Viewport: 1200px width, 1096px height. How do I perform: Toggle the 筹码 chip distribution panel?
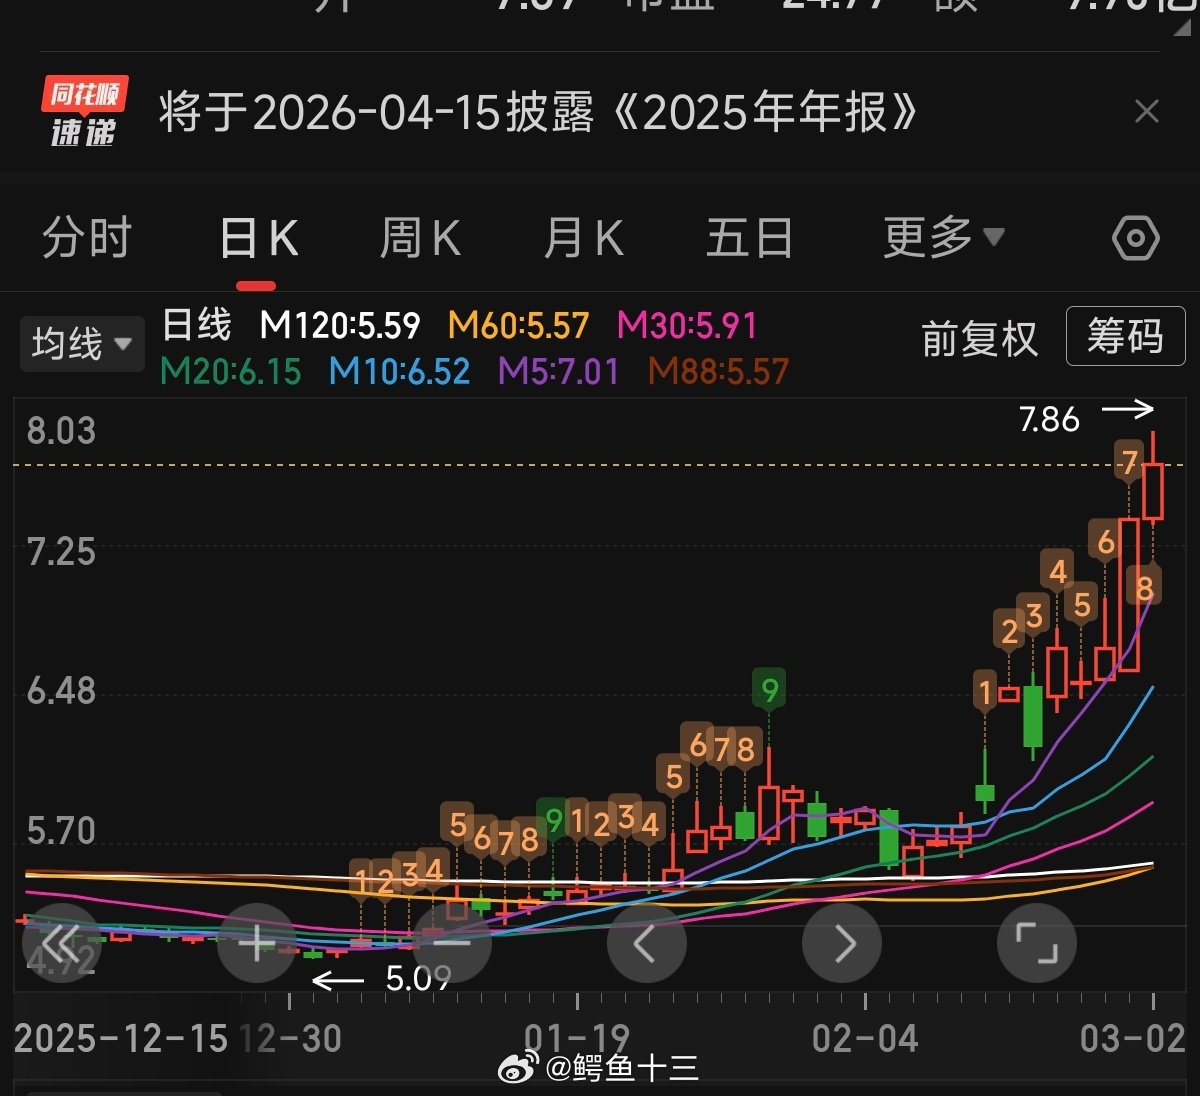pyautogui.click(x=1125, y=338)
